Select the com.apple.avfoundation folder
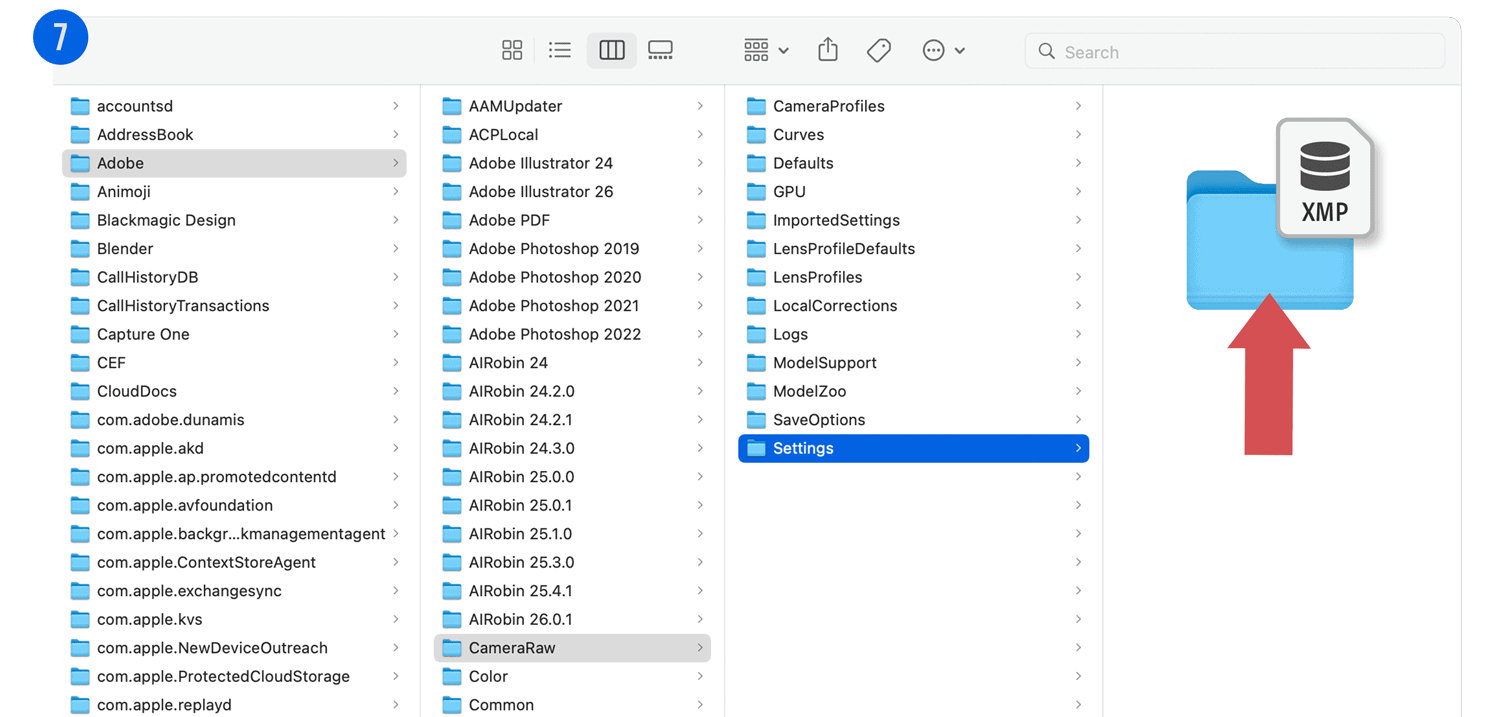This screenshot has width=1500, height=717. [234, 505]
